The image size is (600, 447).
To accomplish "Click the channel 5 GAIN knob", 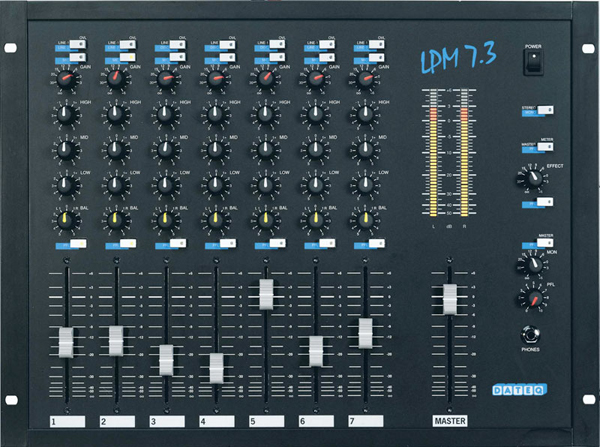I will click(x=265, y=79).
